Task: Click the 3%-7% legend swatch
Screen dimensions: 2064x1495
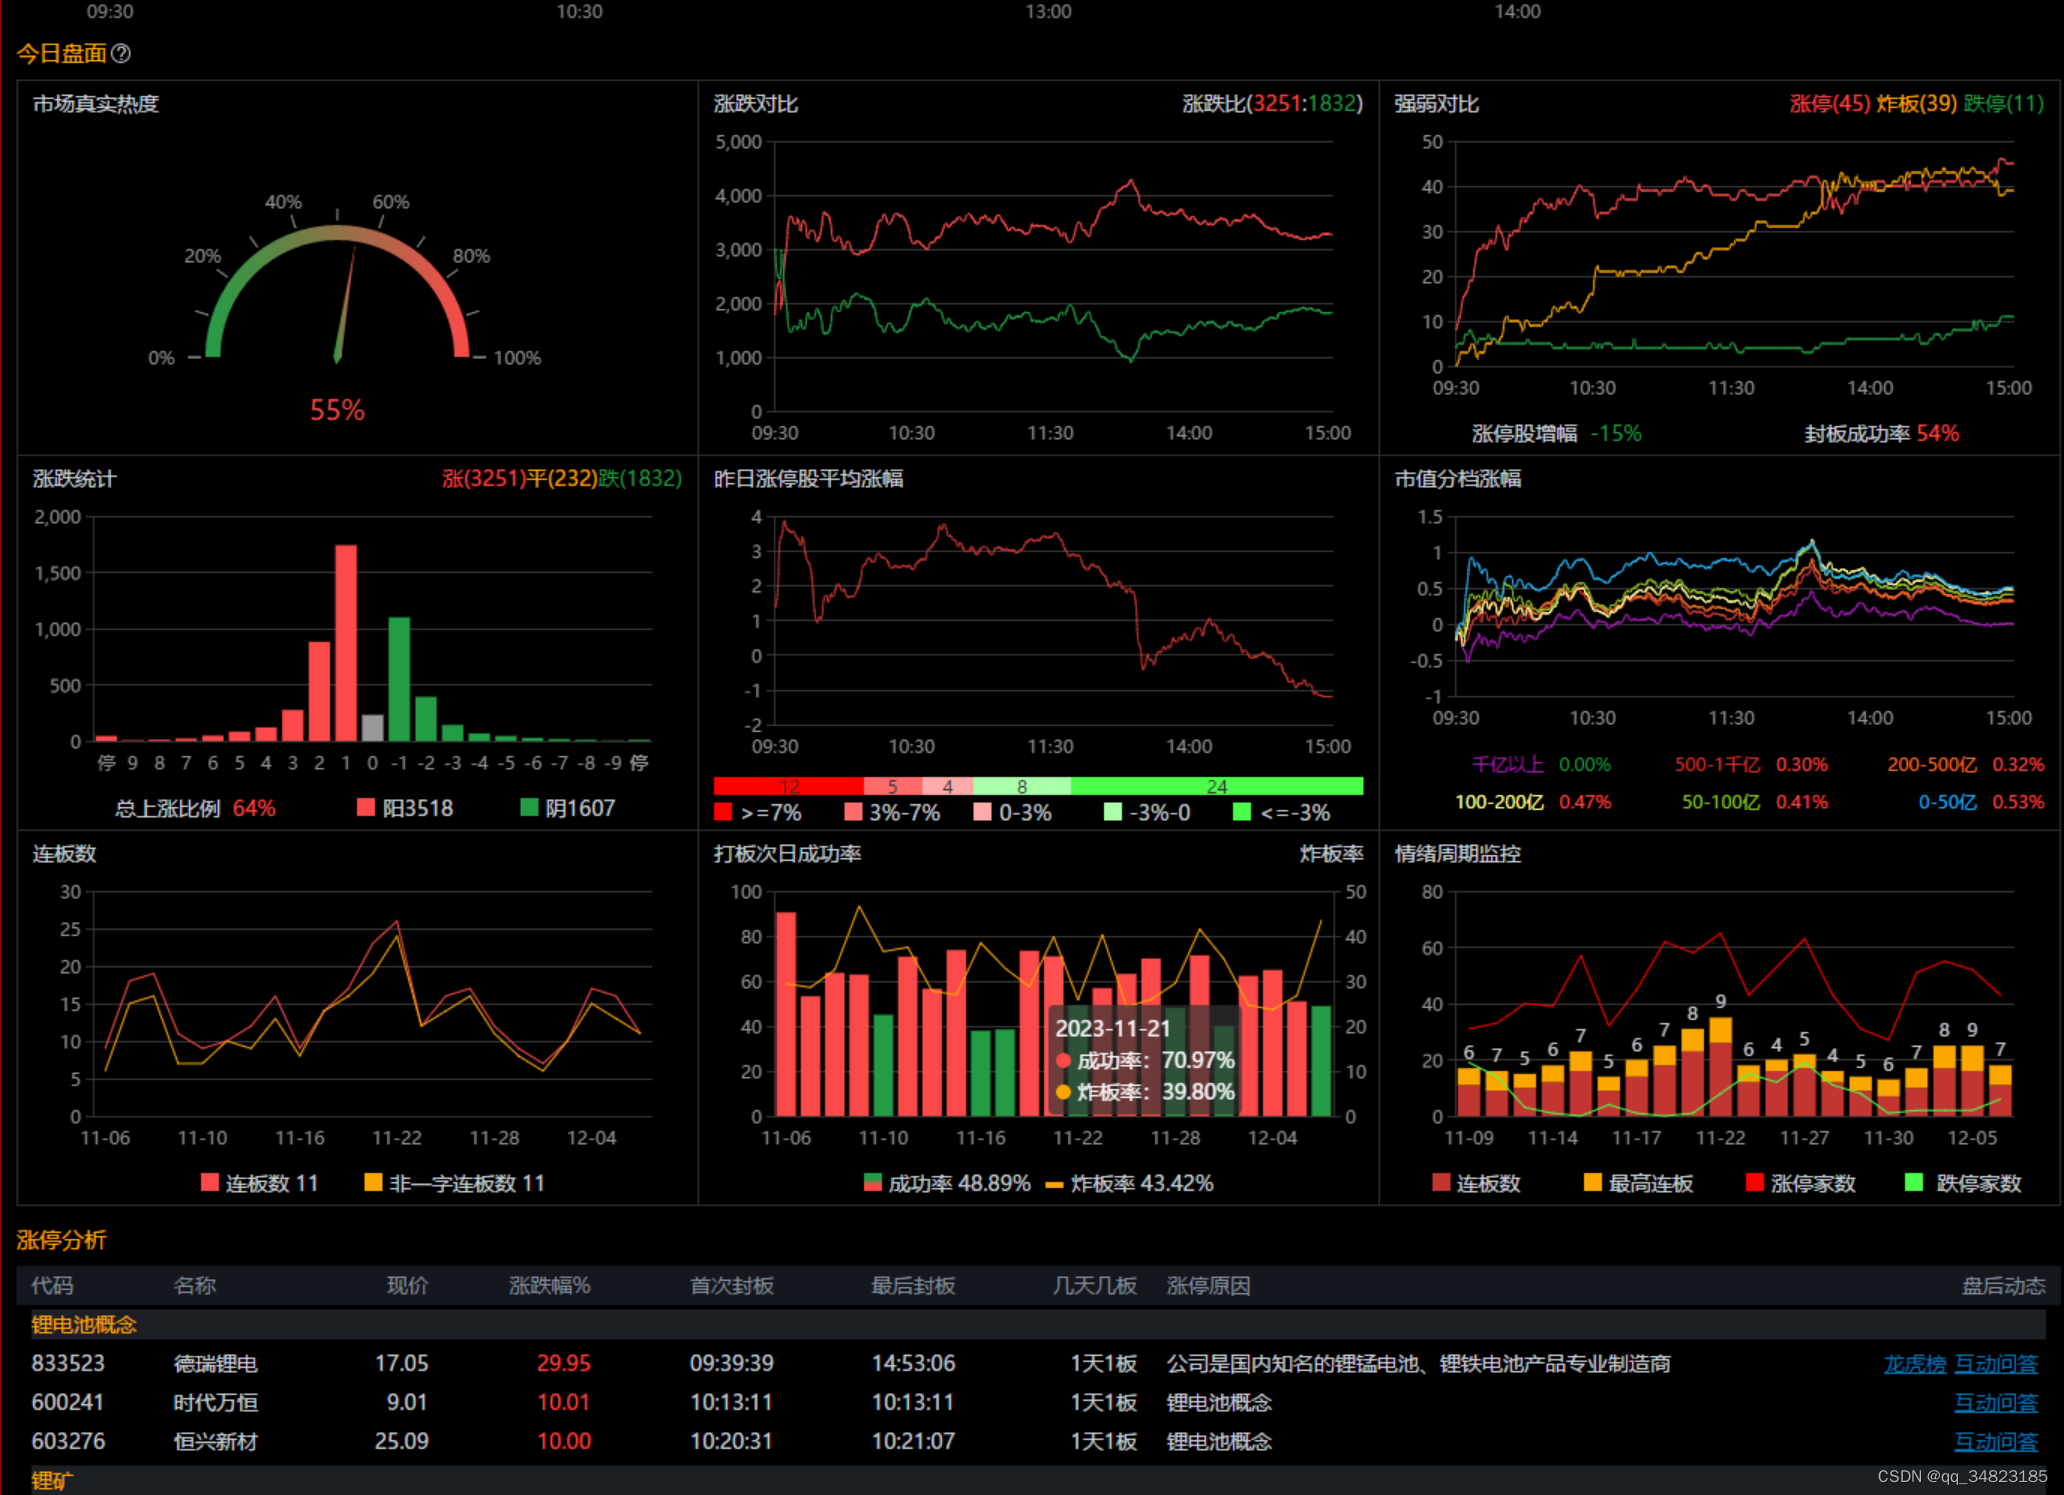Action: (x=853, y=812)
